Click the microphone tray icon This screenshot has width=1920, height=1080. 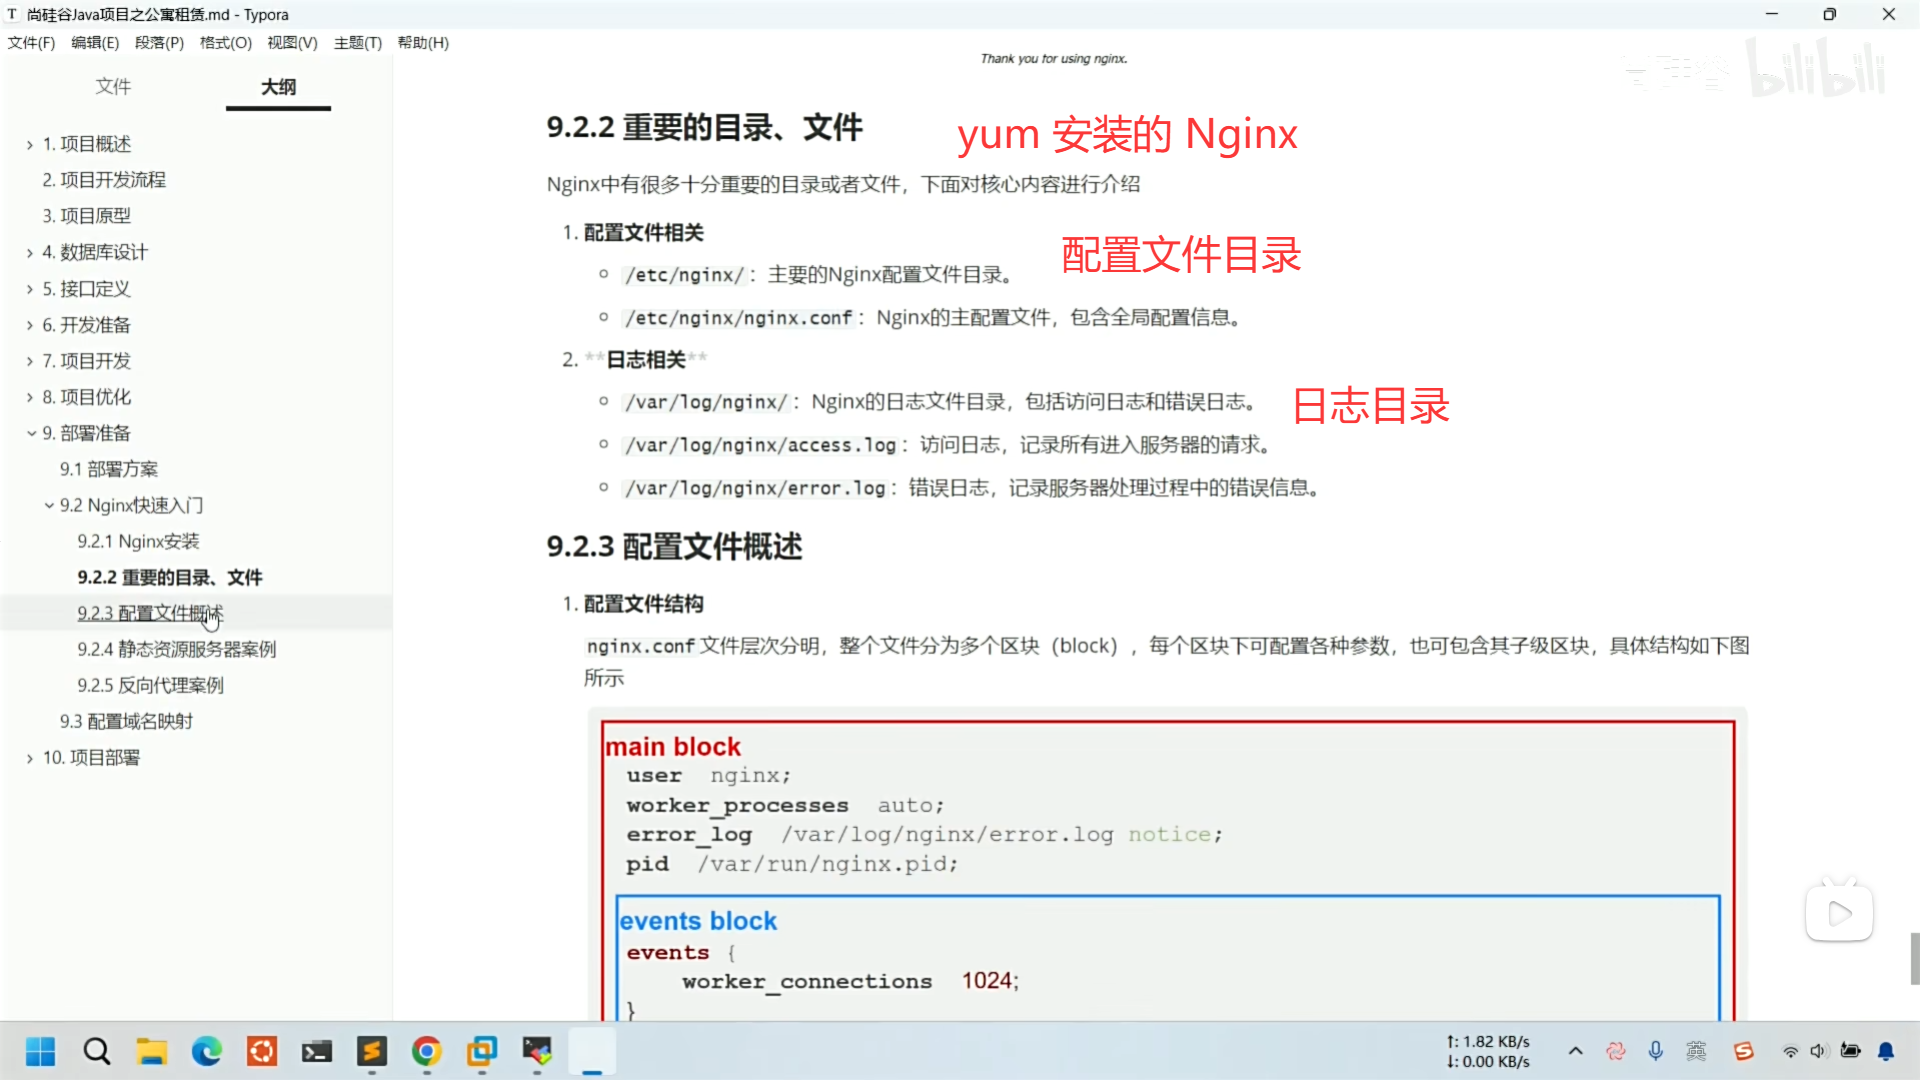point(1656,1051)
